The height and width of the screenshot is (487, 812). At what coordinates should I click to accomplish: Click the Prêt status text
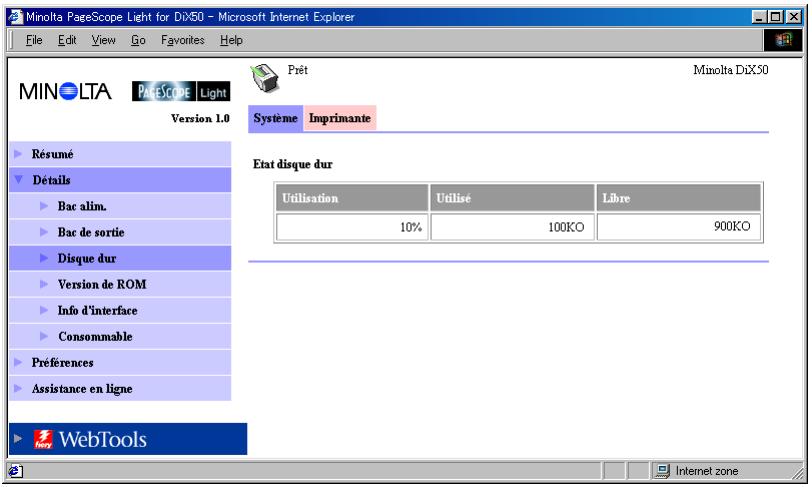[298, 70]
